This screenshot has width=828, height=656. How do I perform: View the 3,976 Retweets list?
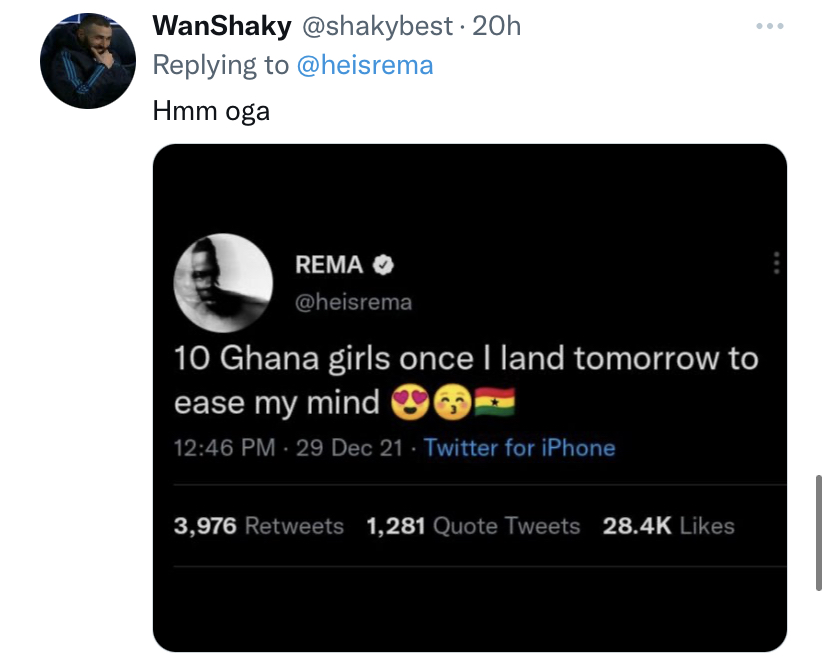coord(258,526)
